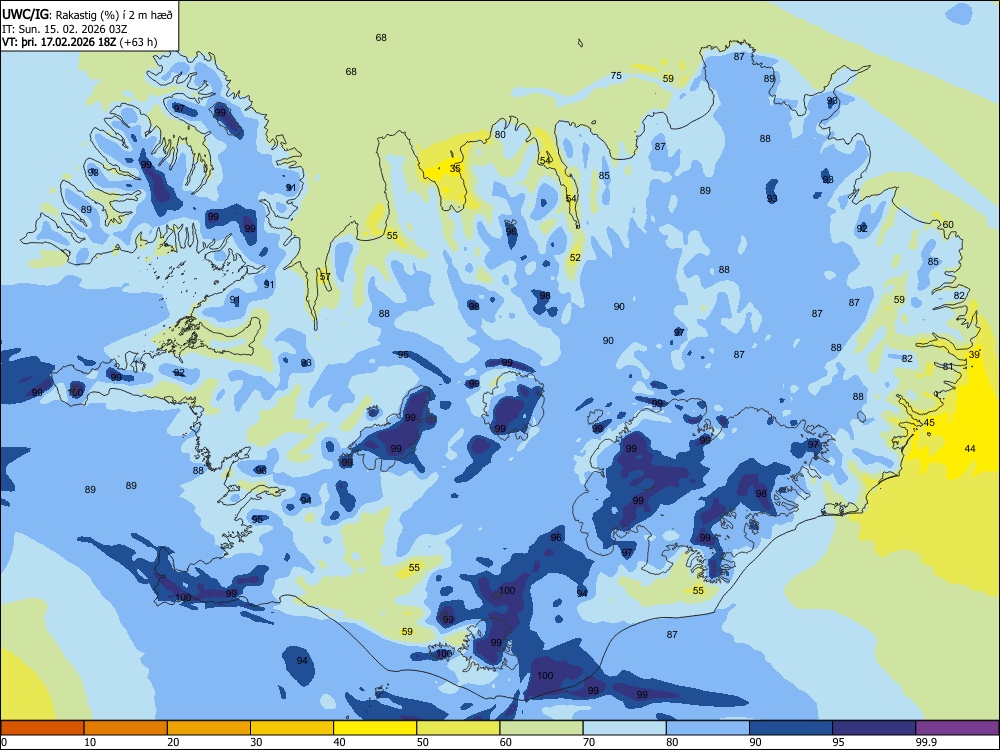Pick the 60–70 pale green legend swatch
Image resolution: width=1000 pixels, height=750 pixels.
[541, 728]
